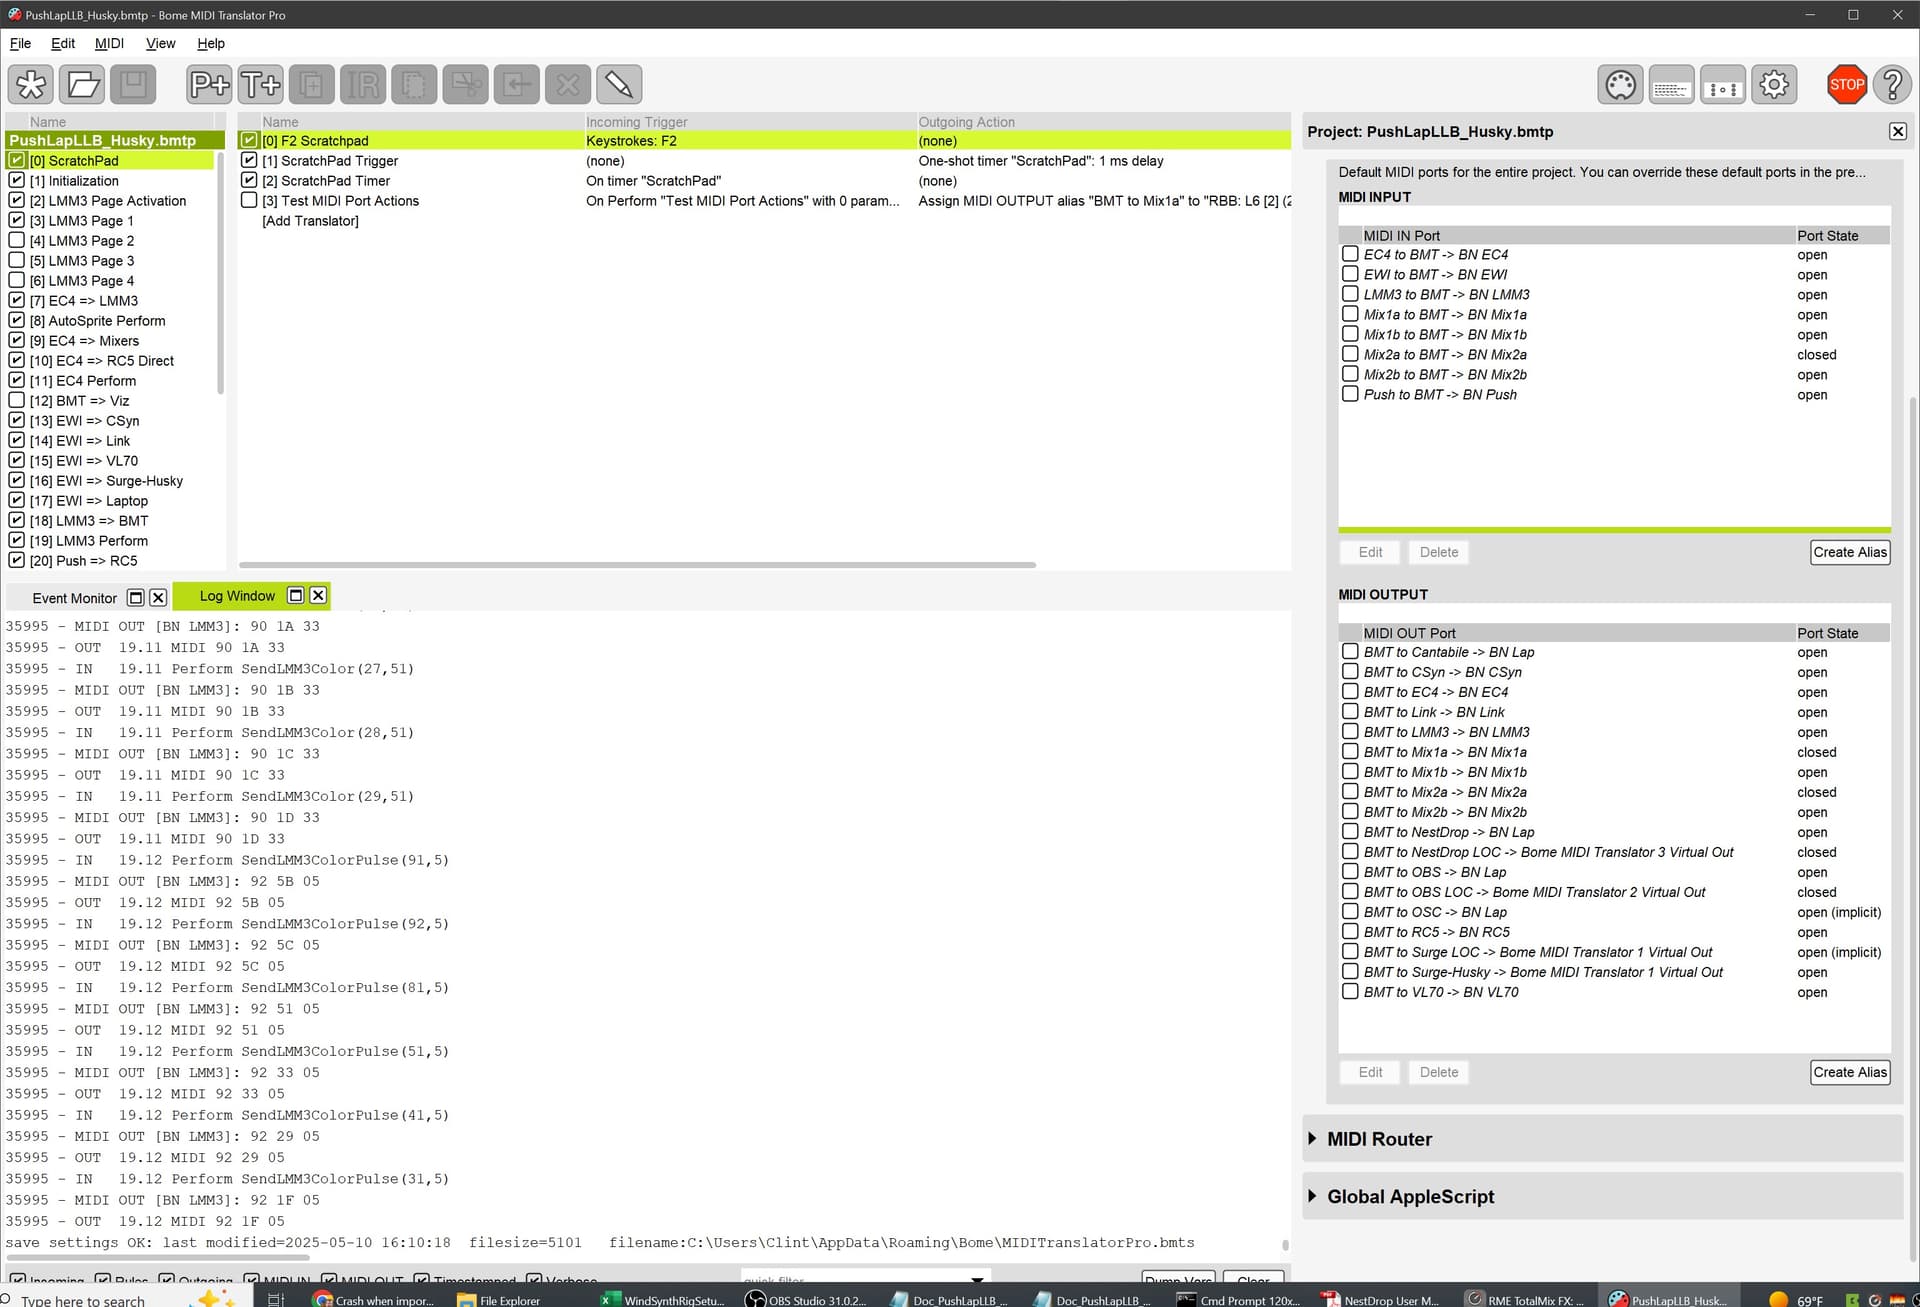This screenshot has width=1920, height=1307.
Task: Click the IR toolbar icon
Action: (362, 84)
